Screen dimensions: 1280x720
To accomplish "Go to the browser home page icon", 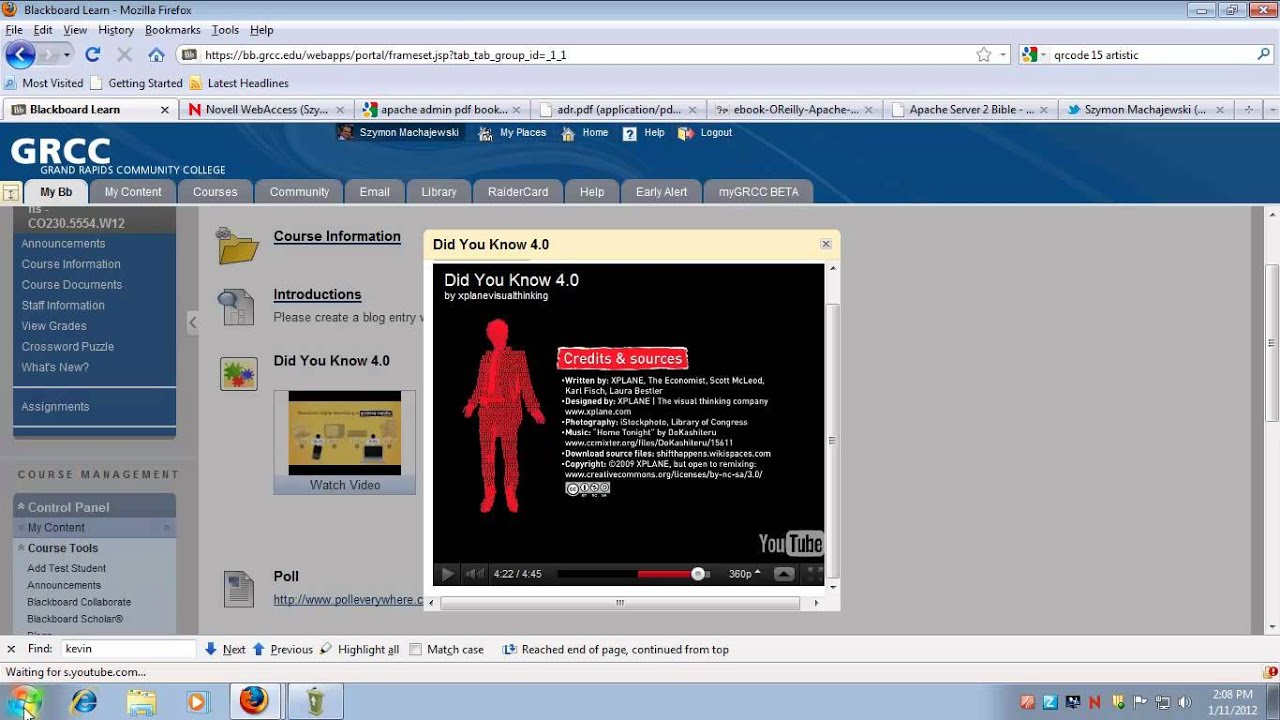I will click(x=156, y=55).
